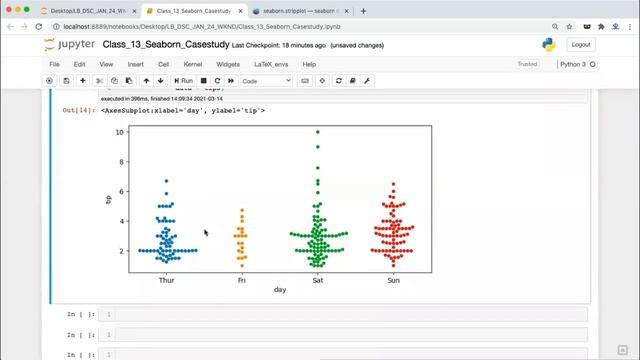Open the browser extensions puzzle icon
Image resolution: width=640 pixels, height=360 pixels.
(x=601, y=27)
